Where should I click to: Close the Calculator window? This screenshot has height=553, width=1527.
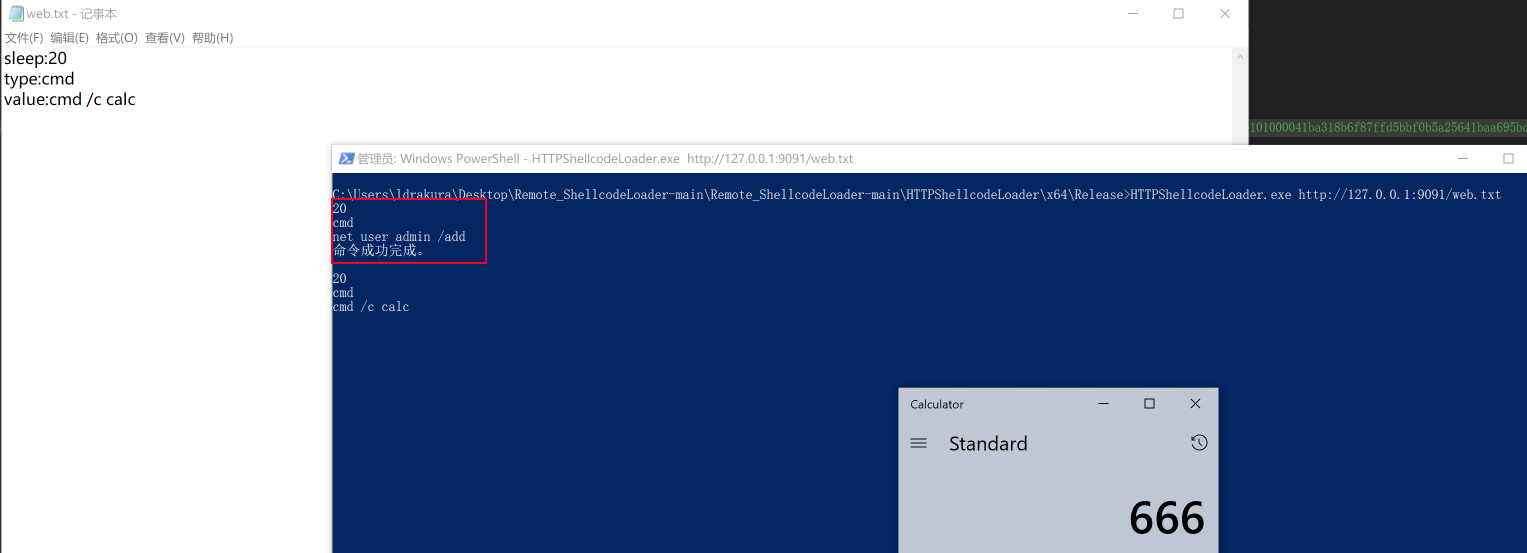click(1195, 404)
